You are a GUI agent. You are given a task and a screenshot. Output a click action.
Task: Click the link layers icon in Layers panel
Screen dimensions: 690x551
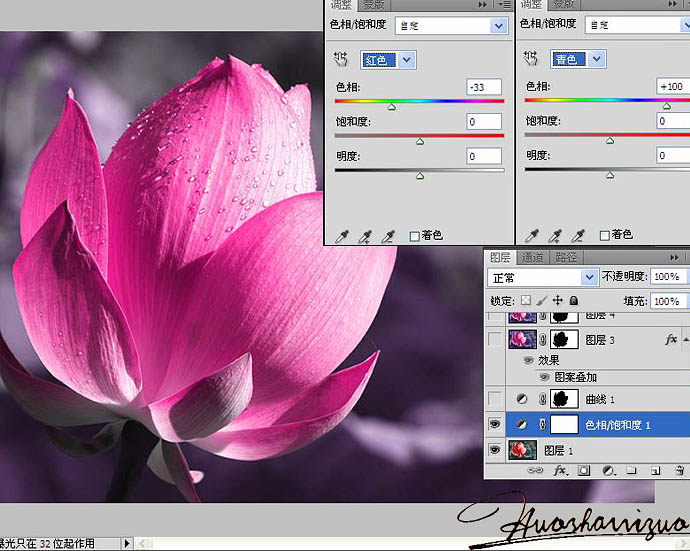coord(537,470)
